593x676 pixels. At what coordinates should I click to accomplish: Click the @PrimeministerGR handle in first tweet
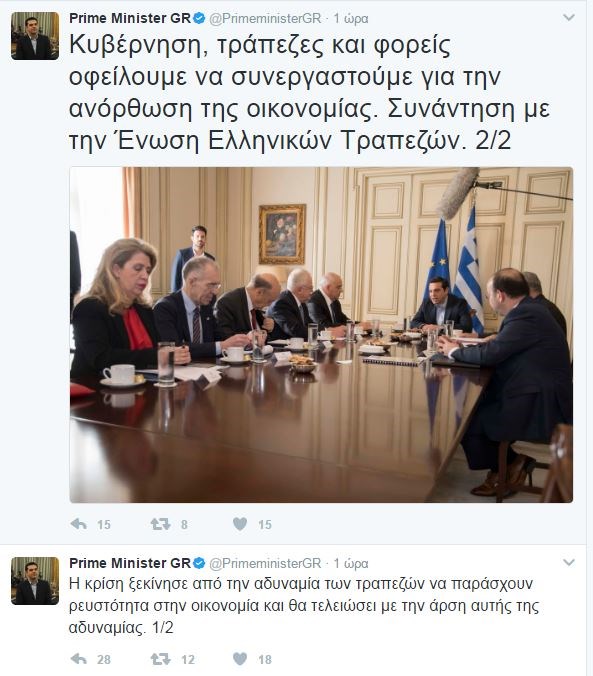click(265, 19)
